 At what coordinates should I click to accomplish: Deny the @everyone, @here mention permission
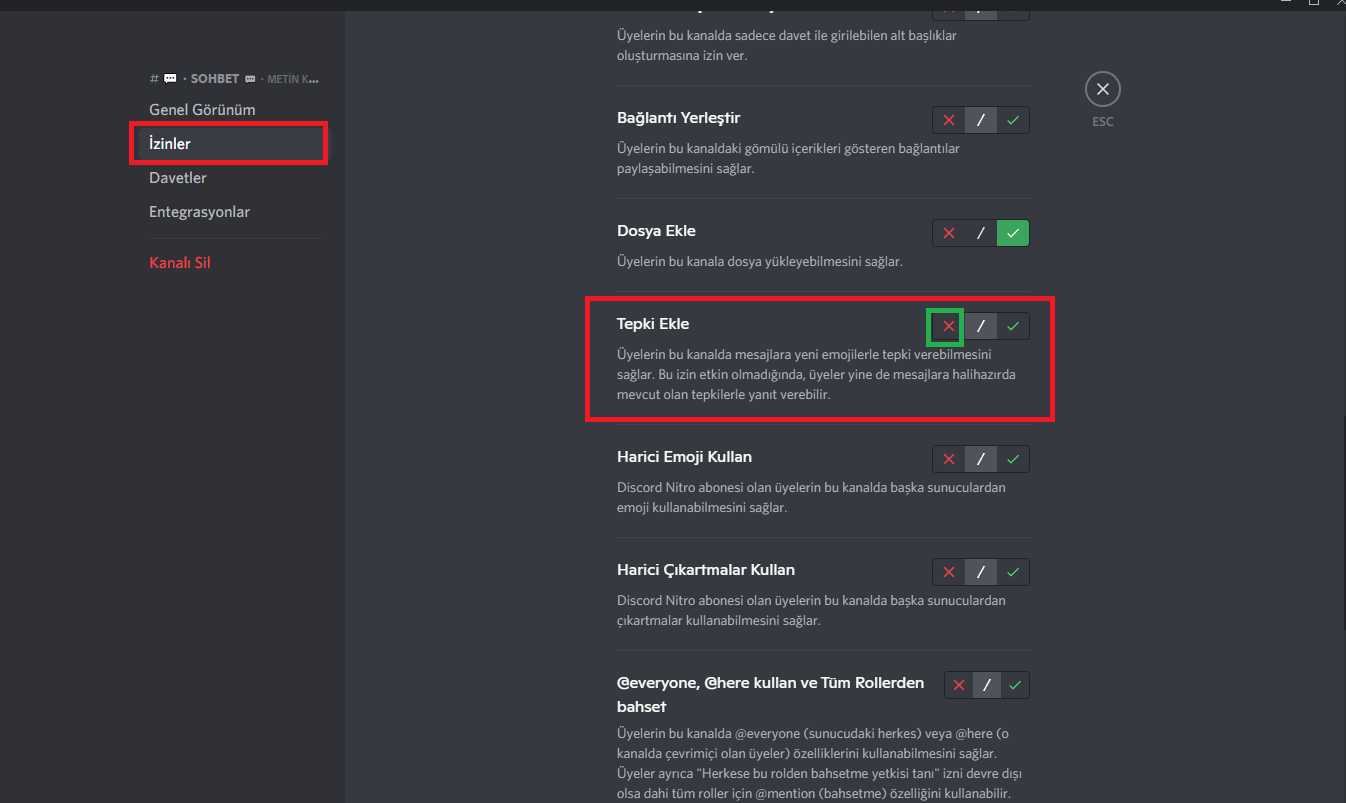(959, 685)
